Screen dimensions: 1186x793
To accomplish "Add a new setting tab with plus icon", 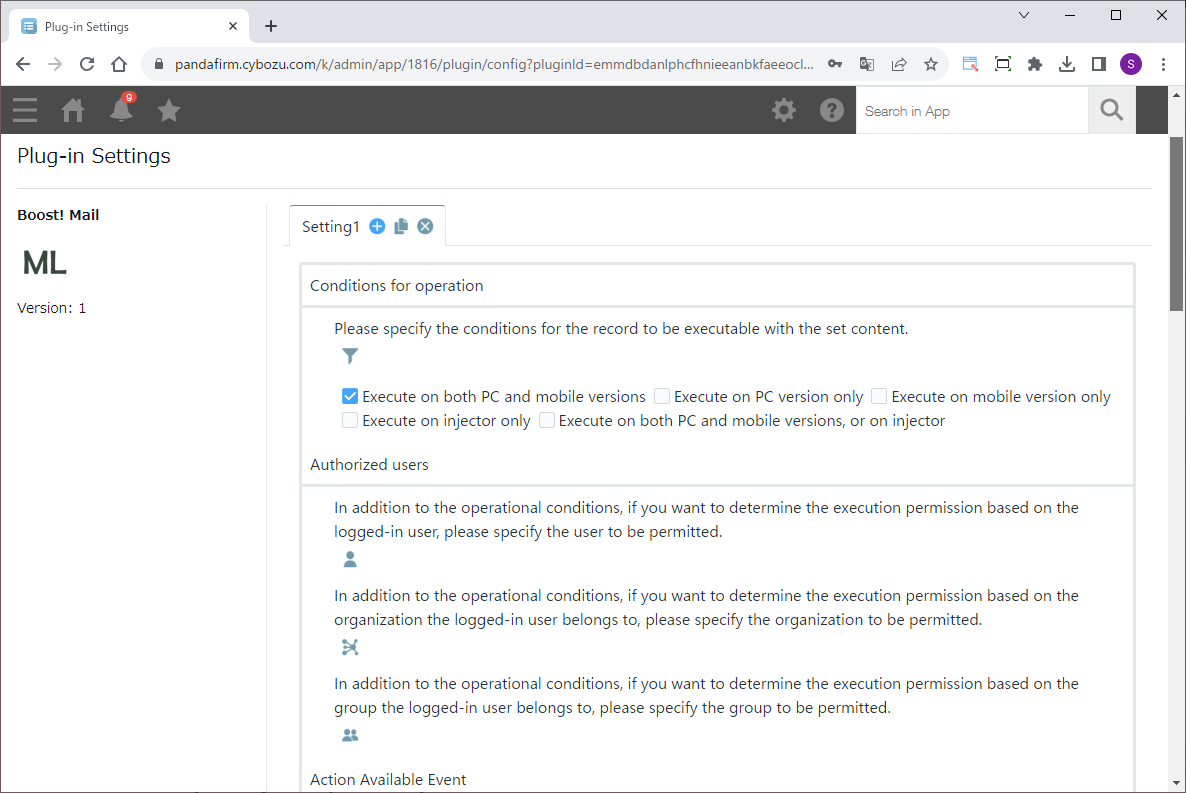I will [377, 227].
